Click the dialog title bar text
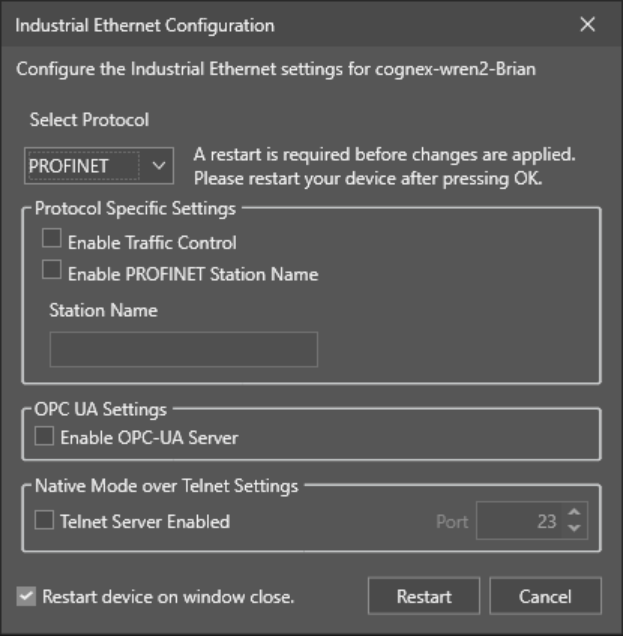The image size is (623, 636). (x=145, y=25)
